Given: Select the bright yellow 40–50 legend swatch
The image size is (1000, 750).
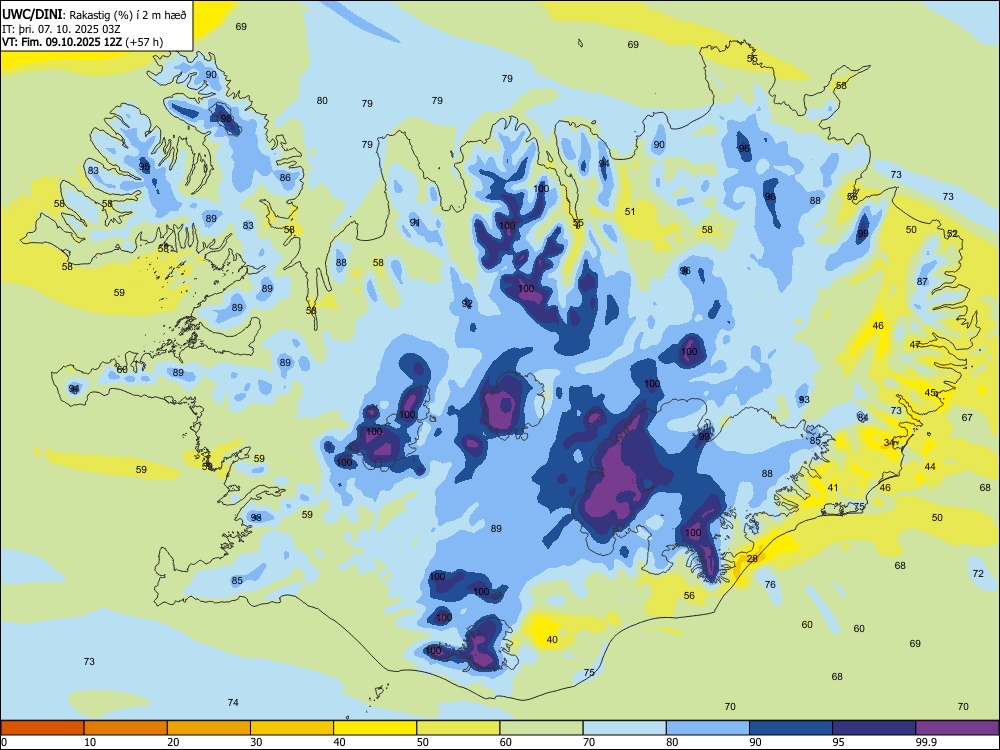Looking at the screenshot, I should tap(375, 728).
